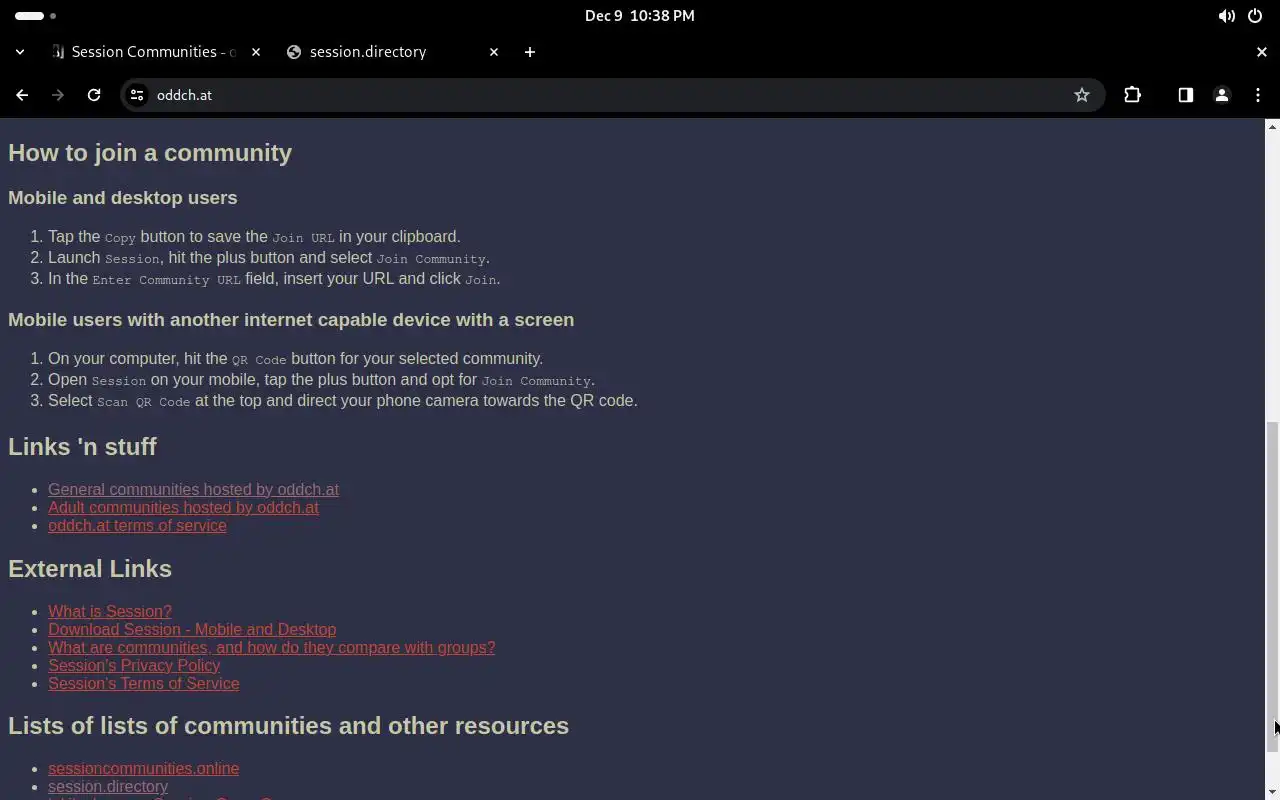Image resolution: width=1280 pixels, height=800 pixels.
Task: Open General communities hosted by oddch.at link
Action: 193,489
